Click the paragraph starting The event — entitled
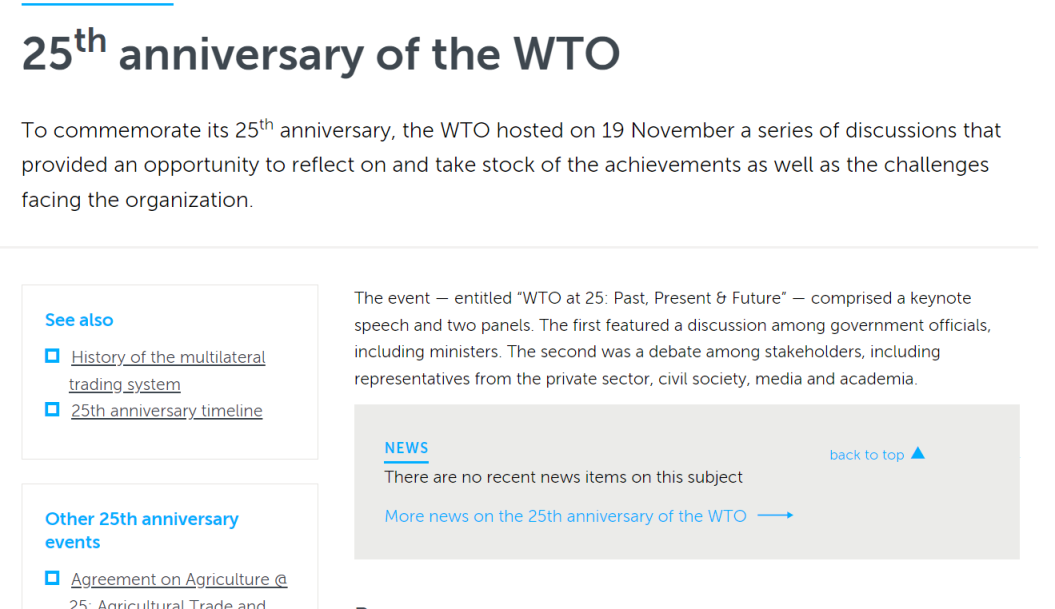1055x609 pixels. (x=662, y=339)
